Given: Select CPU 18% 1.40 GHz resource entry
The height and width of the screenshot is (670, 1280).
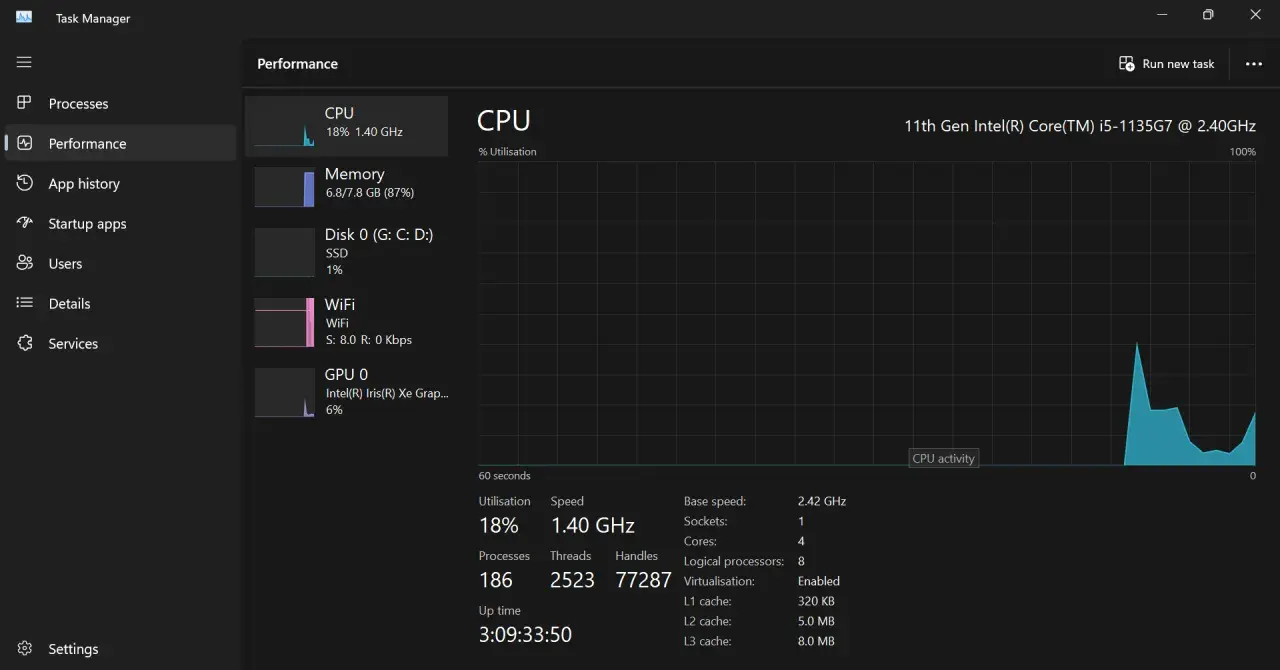Looking at the screenshot, I should pyautogui.click(x=346, y=126).
